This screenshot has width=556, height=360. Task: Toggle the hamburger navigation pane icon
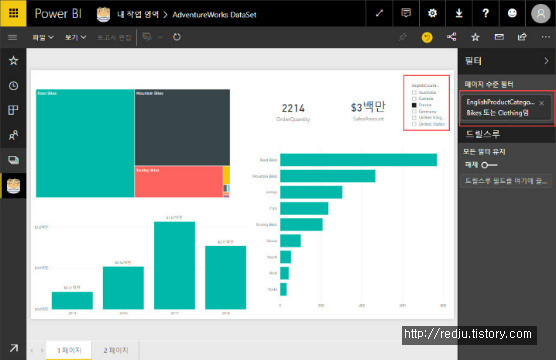click(x=12, y=37)
